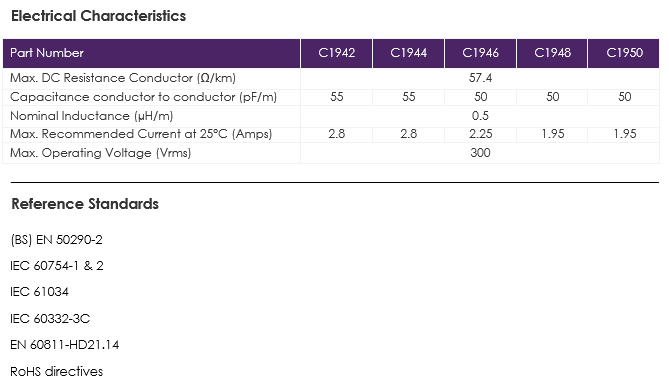Click the Electrical Characteristics heading
This screenshot has width=669, height=380.
pos(99,16)
